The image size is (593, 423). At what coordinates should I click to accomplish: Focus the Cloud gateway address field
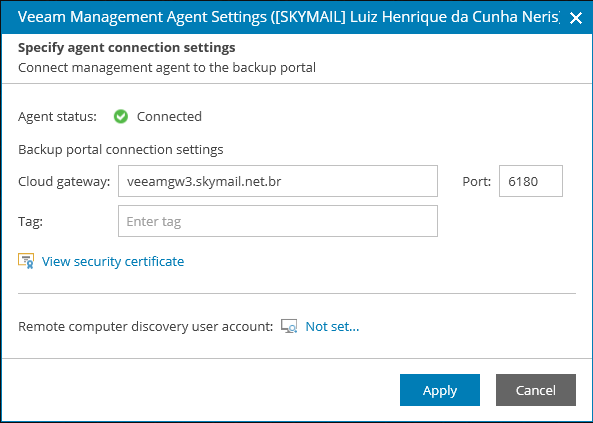[x=278, y=181]
